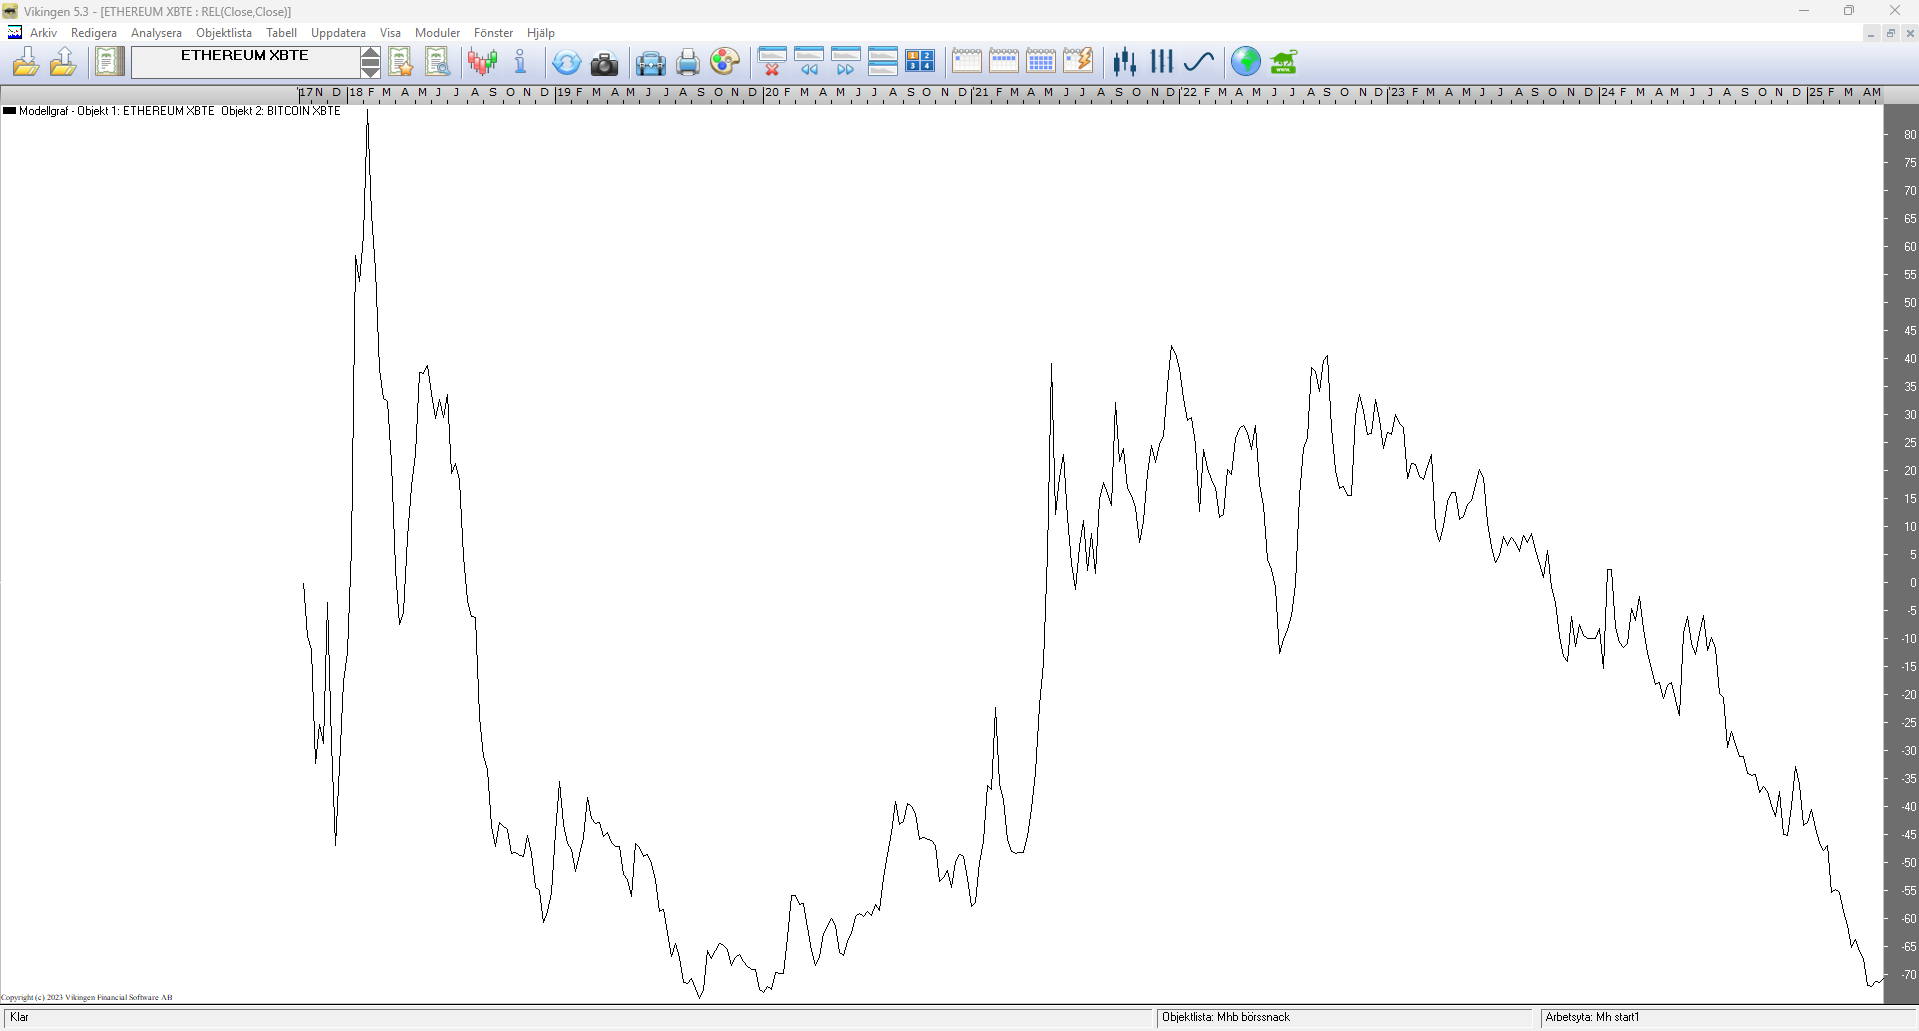The width and height of the screenshot is (1919, 1031).
Task: Open the Uppdatera menu
Action: pyautogui.click(x=339, y=33)
